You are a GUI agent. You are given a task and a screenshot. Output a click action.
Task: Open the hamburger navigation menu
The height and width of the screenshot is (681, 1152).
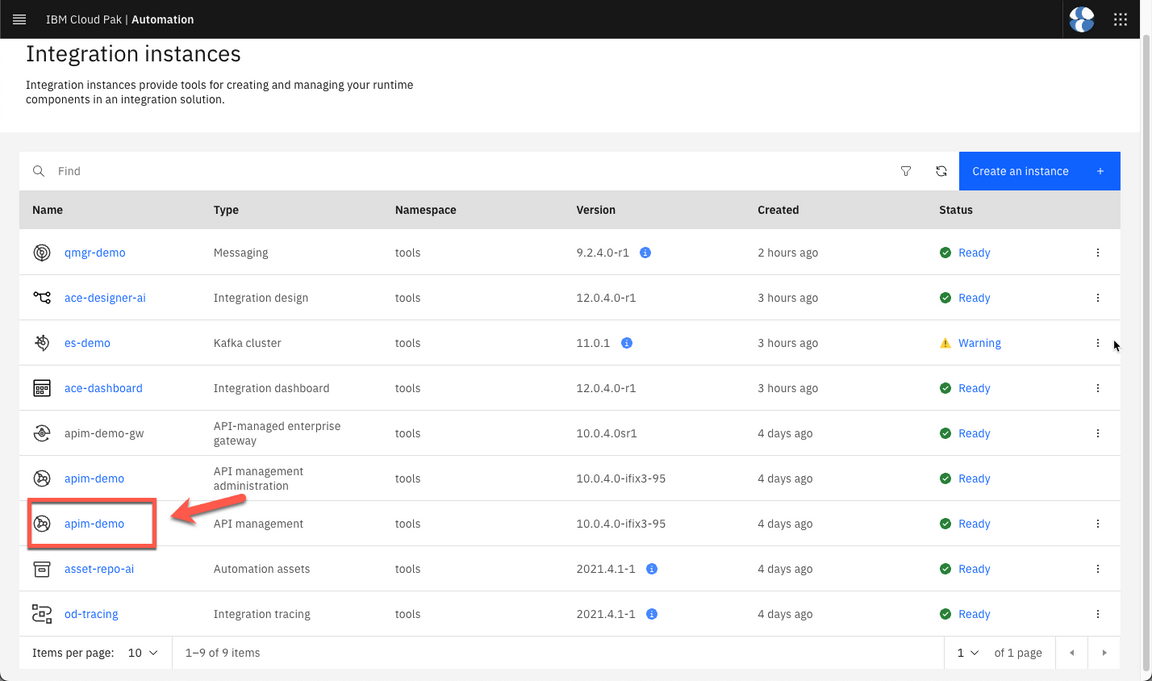point(19,19)
